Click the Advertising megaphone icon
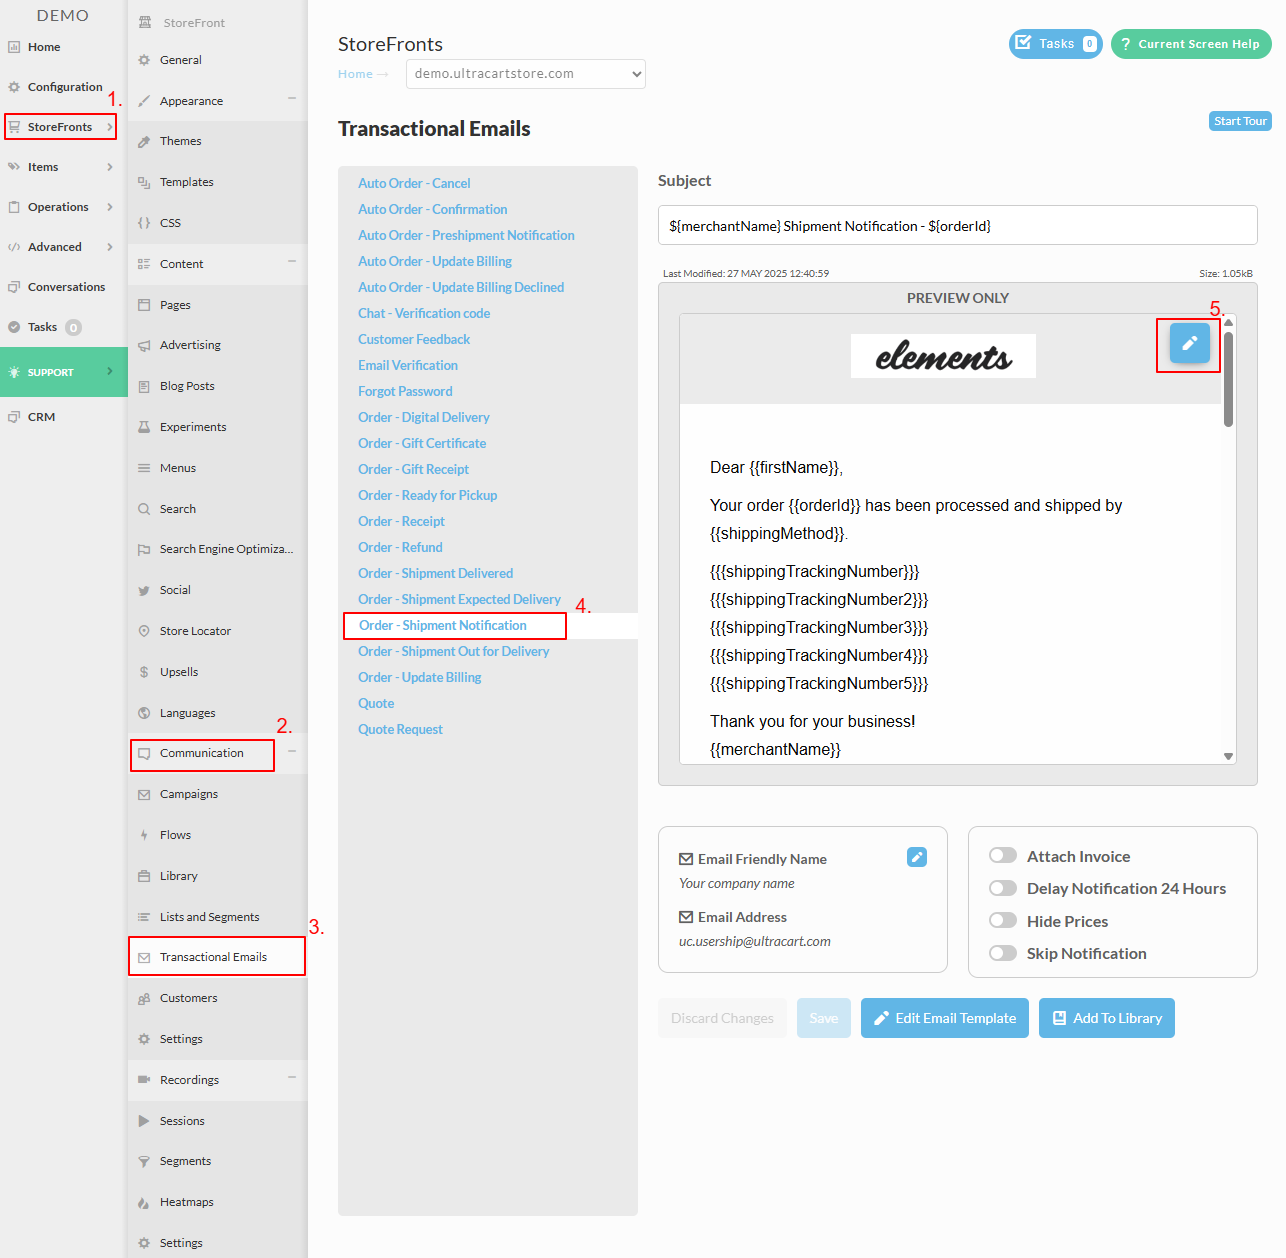This screenshot has height=1258, width=1286. (144, 345)
